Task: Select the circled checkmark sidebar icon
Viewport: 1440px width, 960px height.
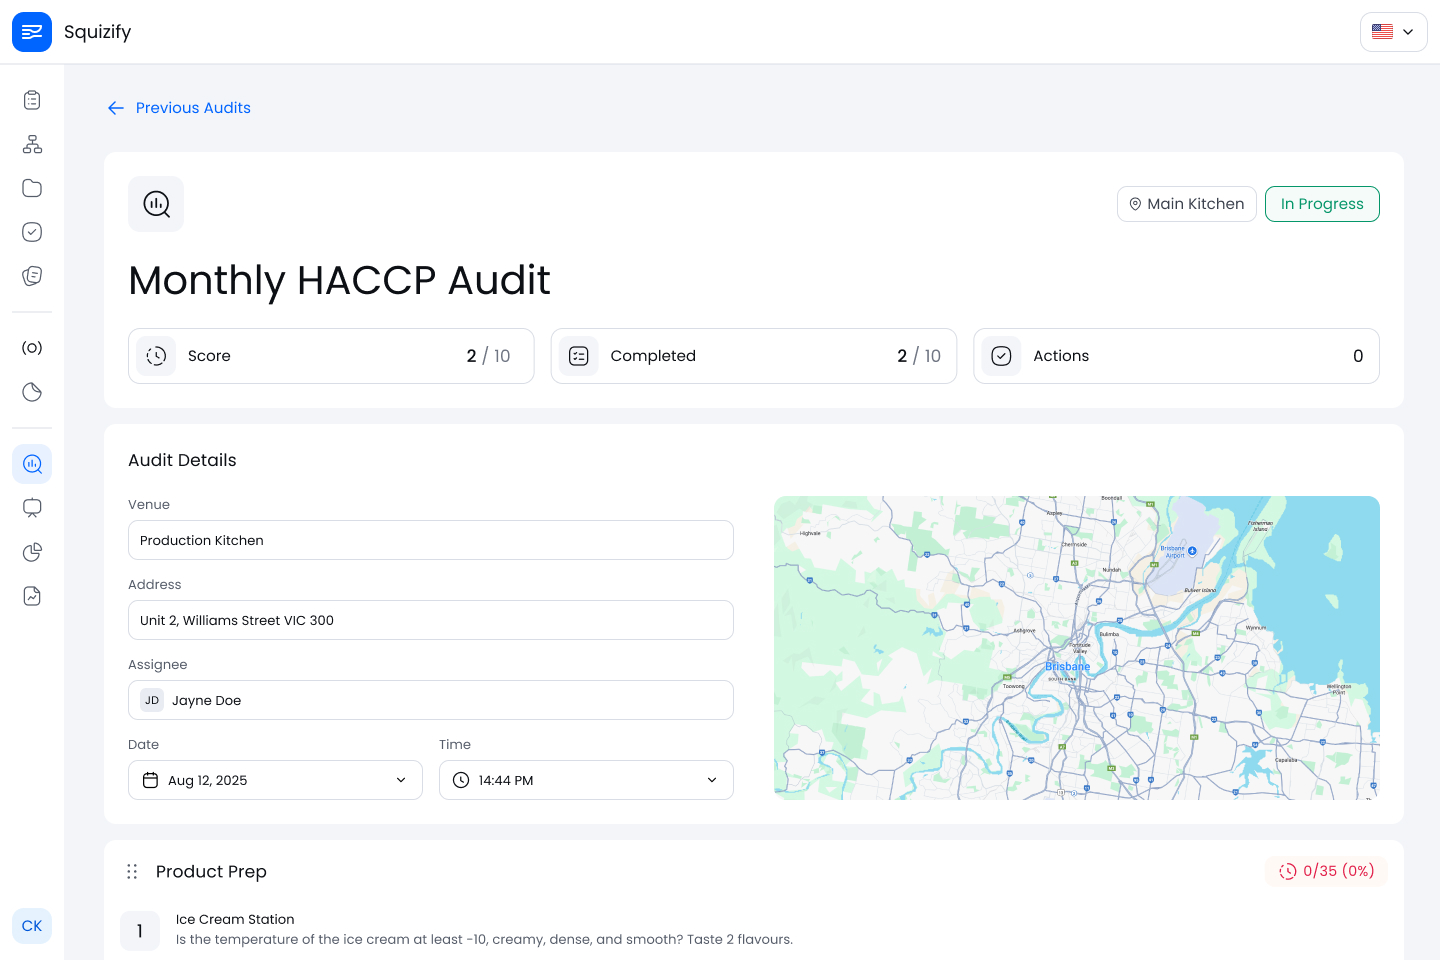Action: pos(31,232)
